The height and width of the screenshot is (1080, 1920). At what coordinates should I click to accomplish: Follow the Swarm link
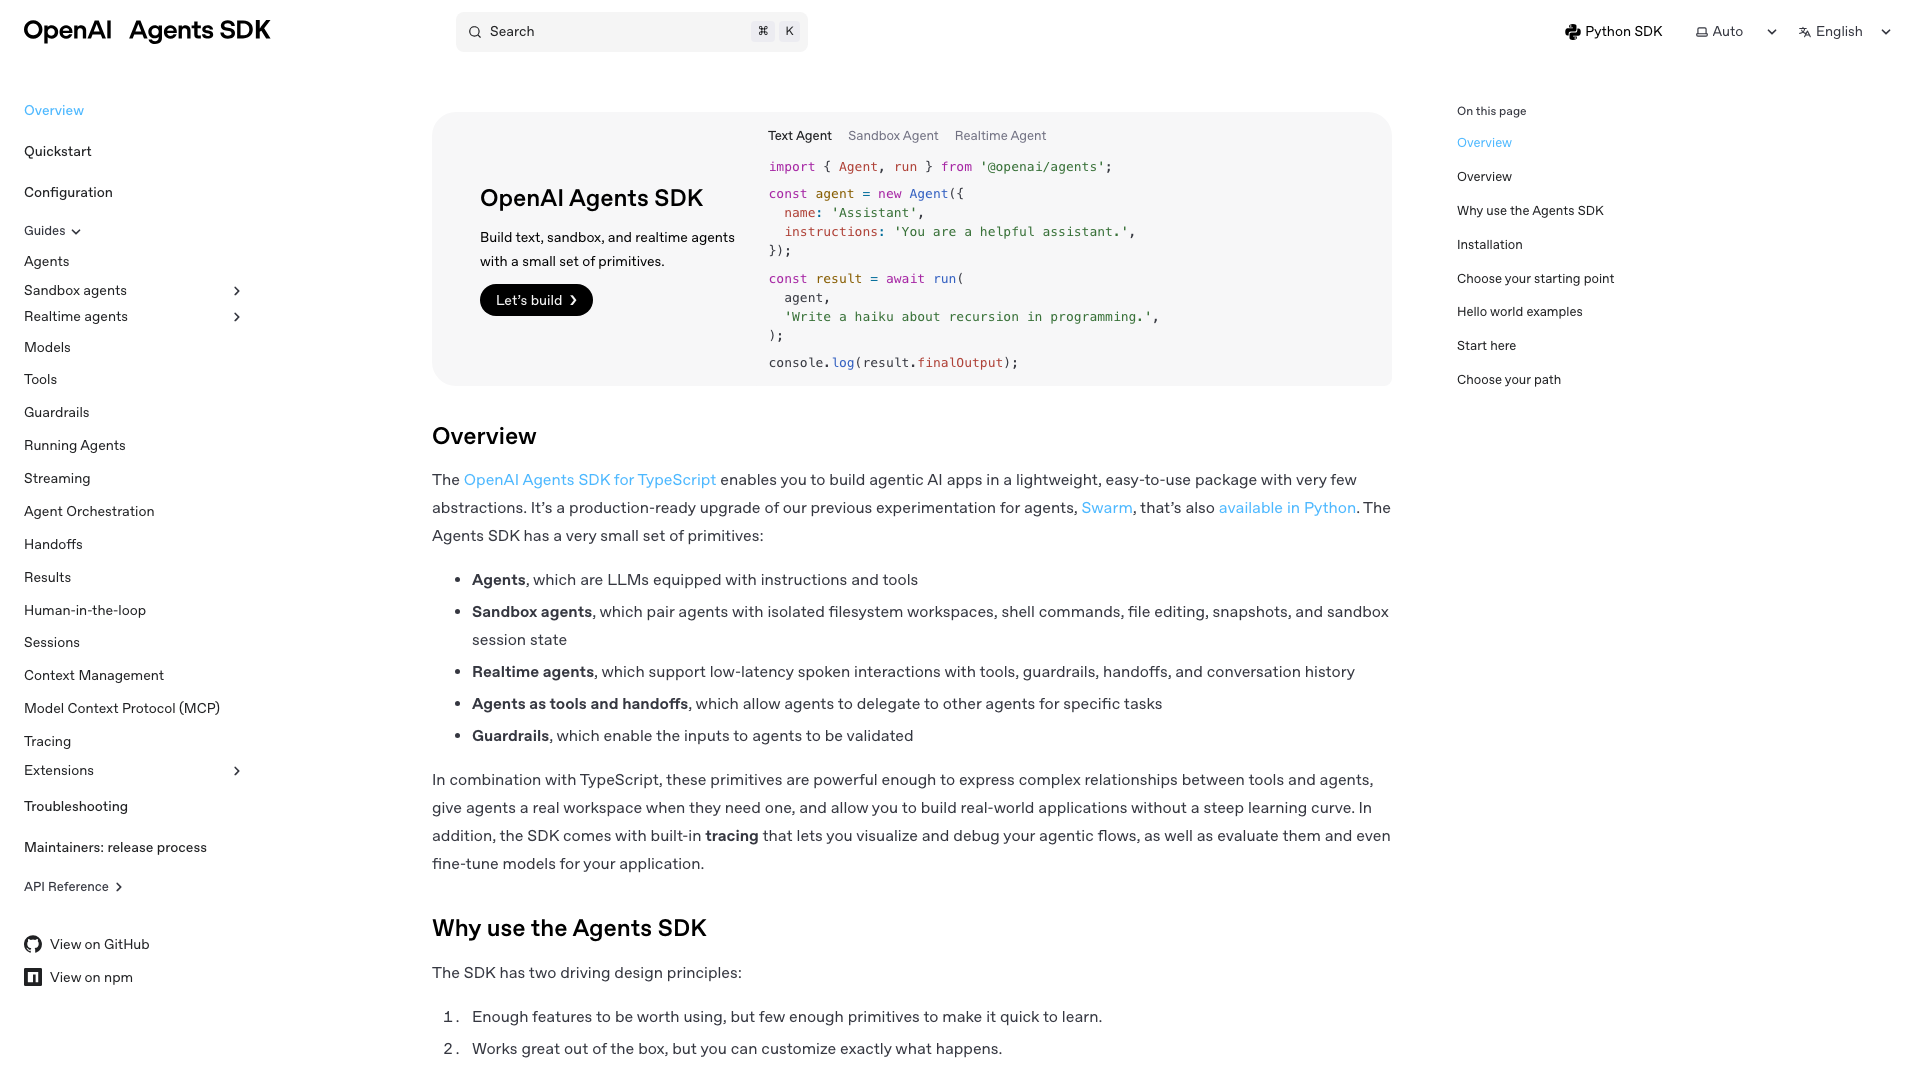click(1107, 508)
